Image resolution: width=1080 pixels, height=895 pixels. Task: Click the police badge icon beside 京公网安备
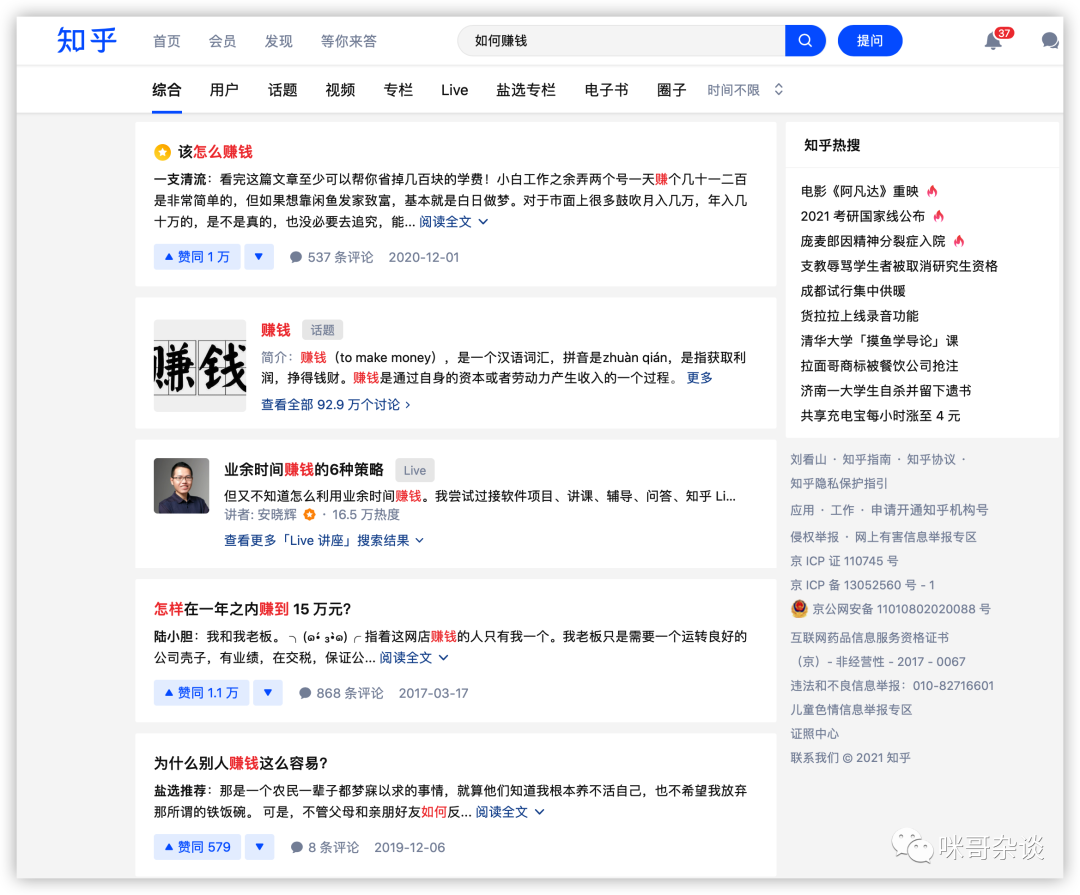point(799,609)
